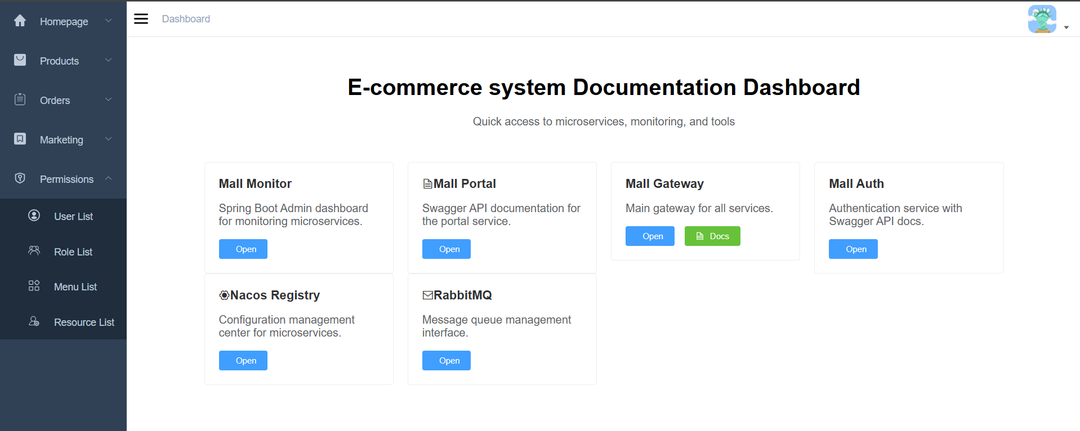Click the Products bag icon in sidebar
The image size is (1080, 431).
tap(20, 60)
